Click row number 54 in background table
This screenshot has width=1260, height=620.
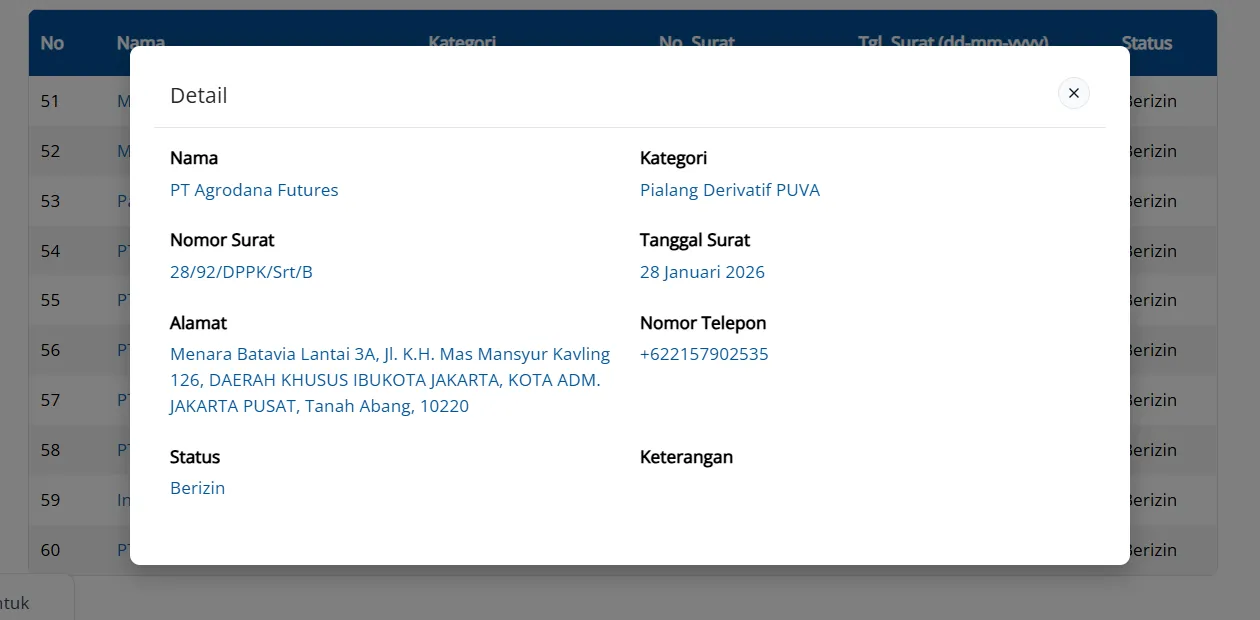click(50, 251)
